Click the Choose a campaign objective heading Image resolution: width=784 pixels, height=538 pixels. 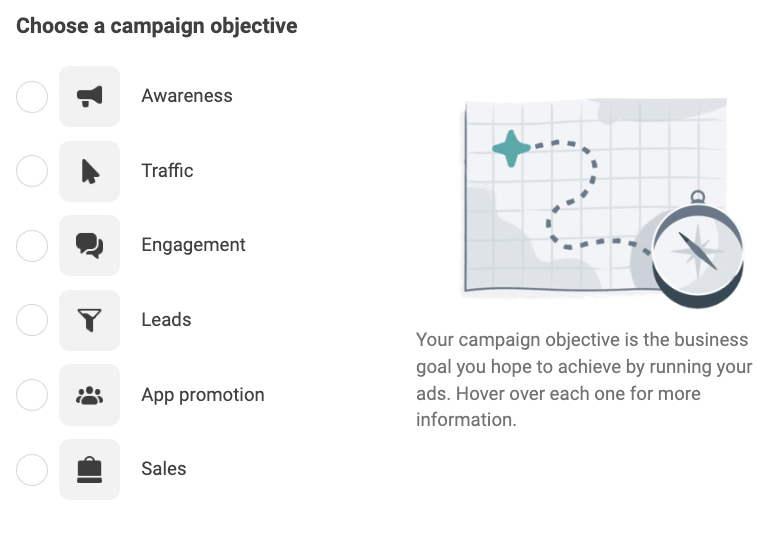click(157, 26)
